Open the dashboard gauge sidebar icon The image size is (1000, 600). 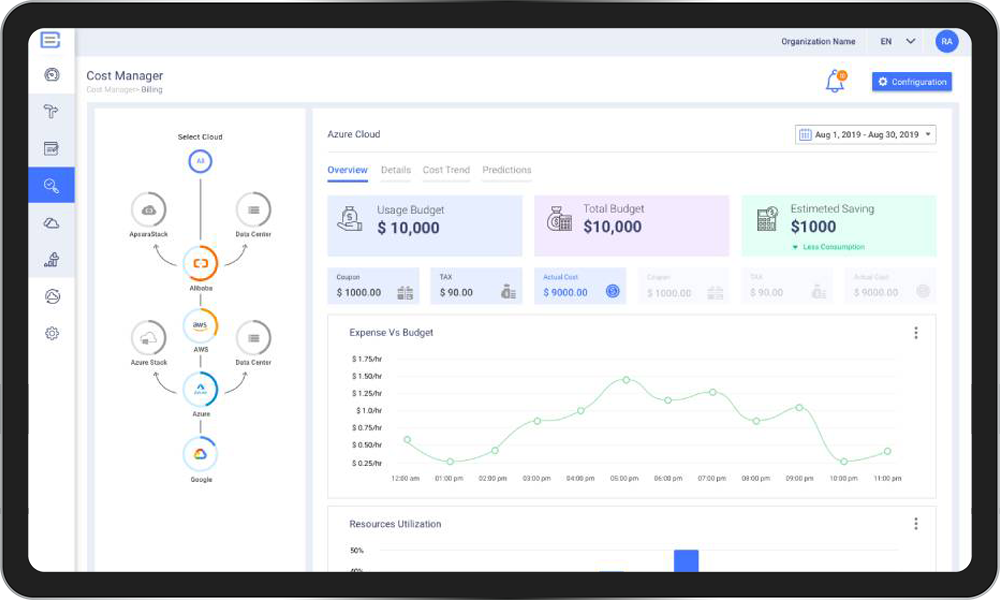click(52, 75)
